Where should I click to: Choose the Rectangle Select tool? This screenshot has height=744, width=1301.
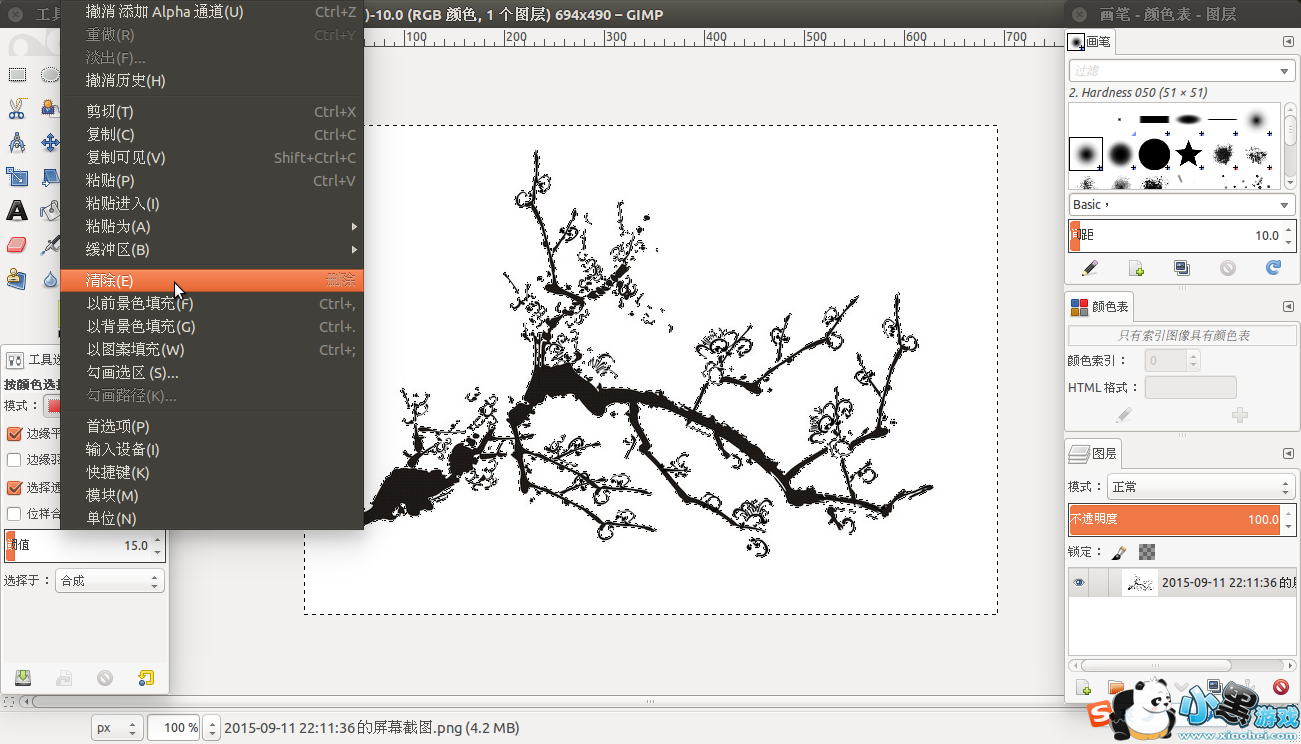17,75
